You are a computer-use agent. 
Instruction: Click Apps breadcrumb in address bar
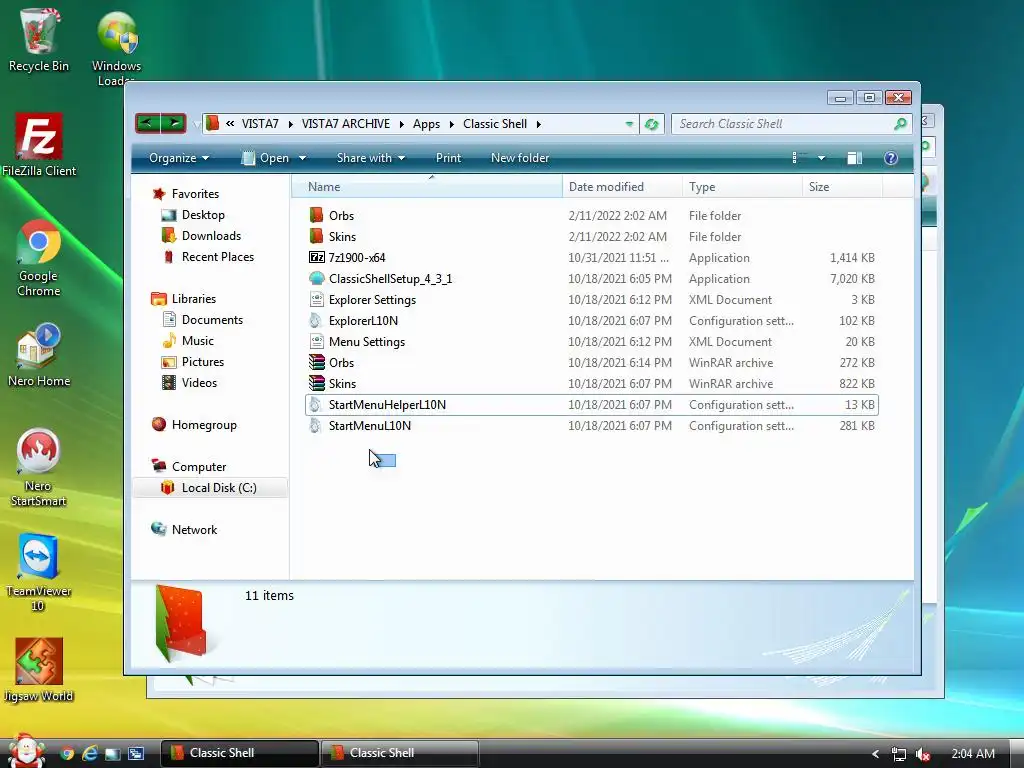click(x=426, y=124)
